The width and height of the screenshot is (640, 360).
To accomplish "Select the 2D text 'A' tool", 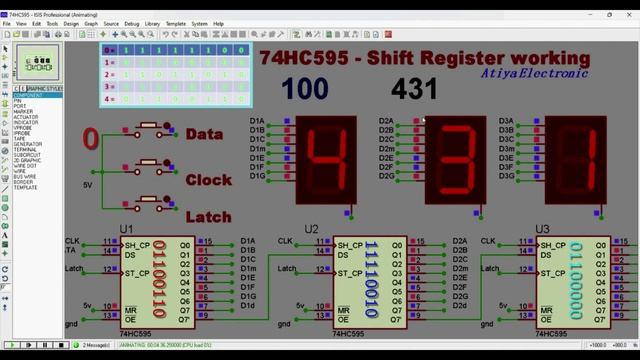I will pyautogui.click(x=5, y=235).
